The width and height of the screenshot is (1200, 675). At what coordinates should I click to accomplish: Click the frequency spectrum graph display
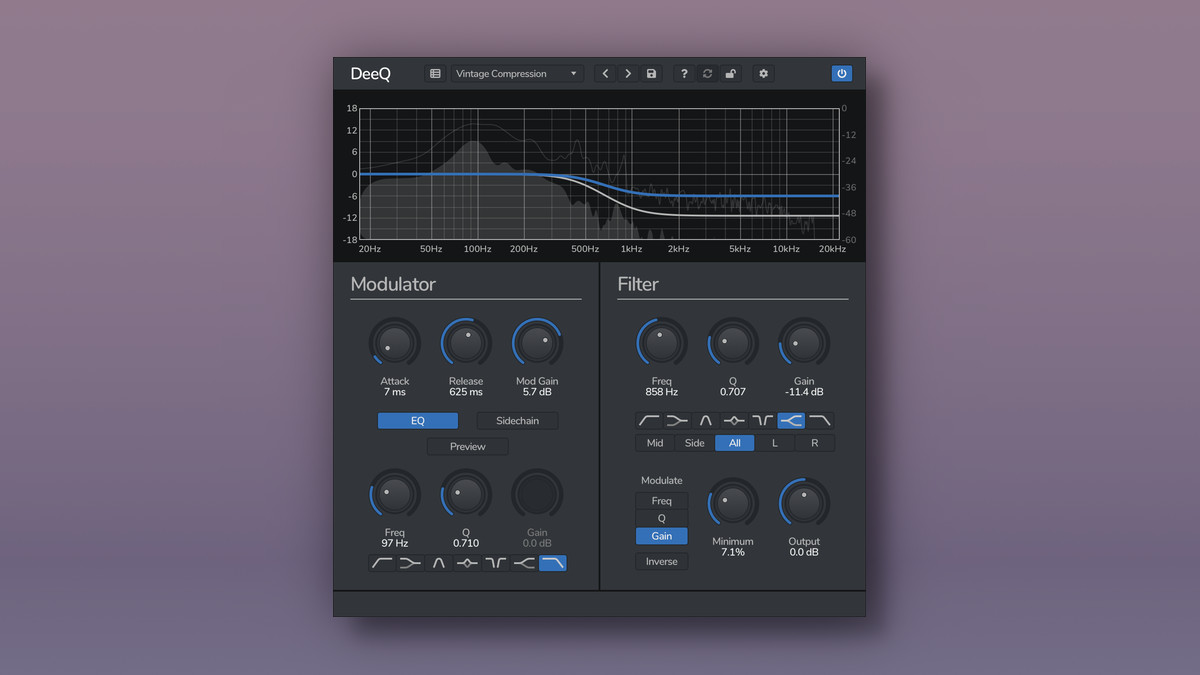(598, 174)
